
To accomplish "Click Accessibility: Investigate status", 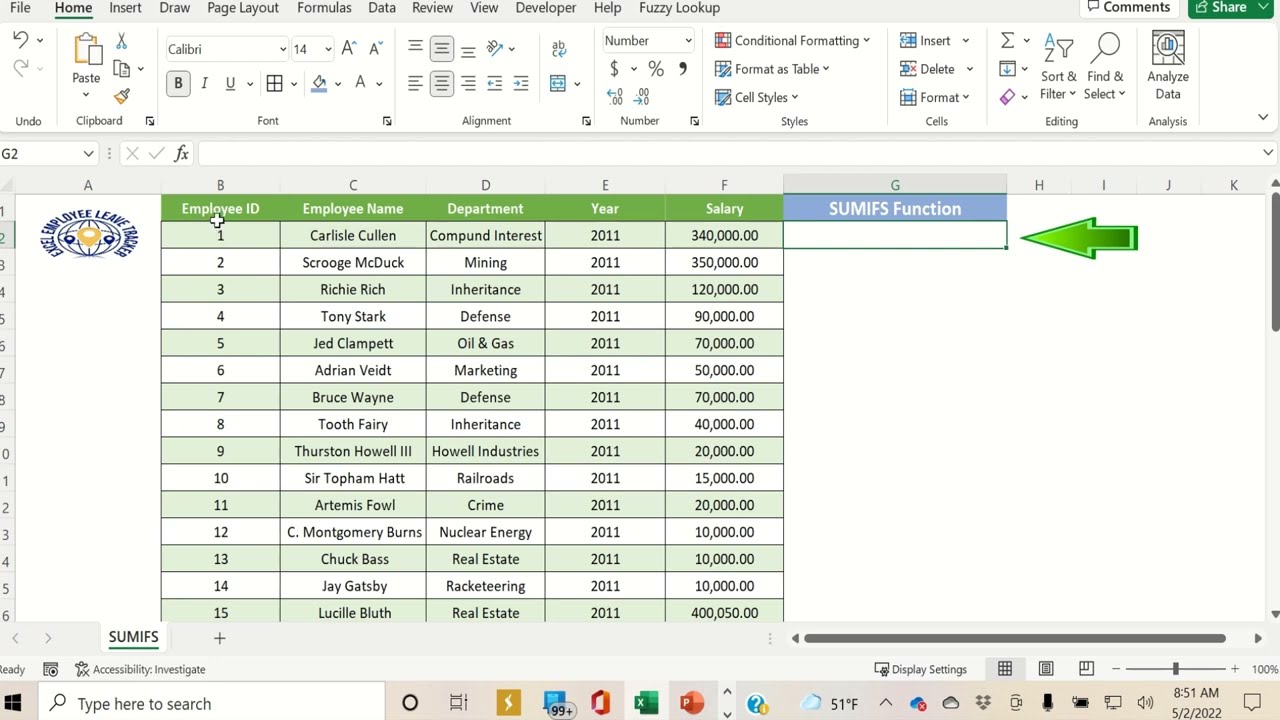I will (x=140, y=669).
